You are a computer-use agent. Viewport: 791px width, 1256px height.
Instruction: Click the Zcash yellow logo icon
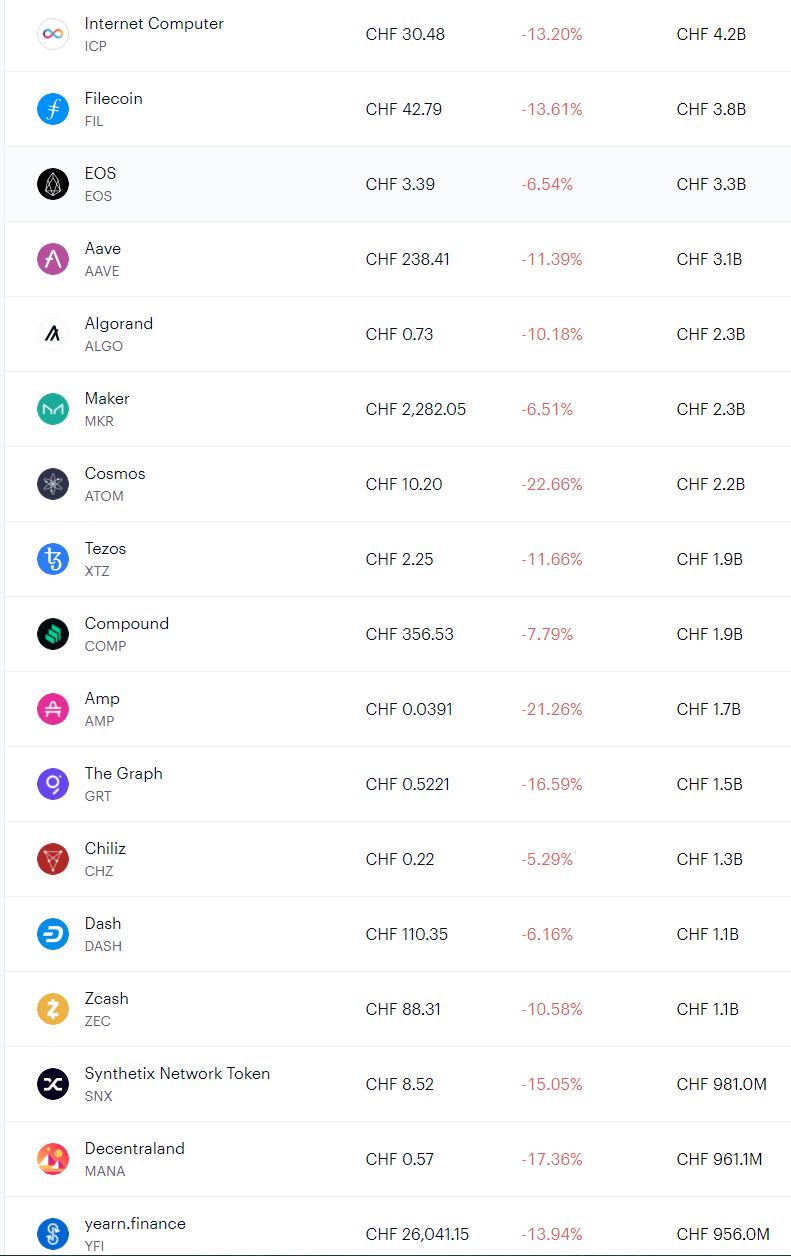[53, 1009]
